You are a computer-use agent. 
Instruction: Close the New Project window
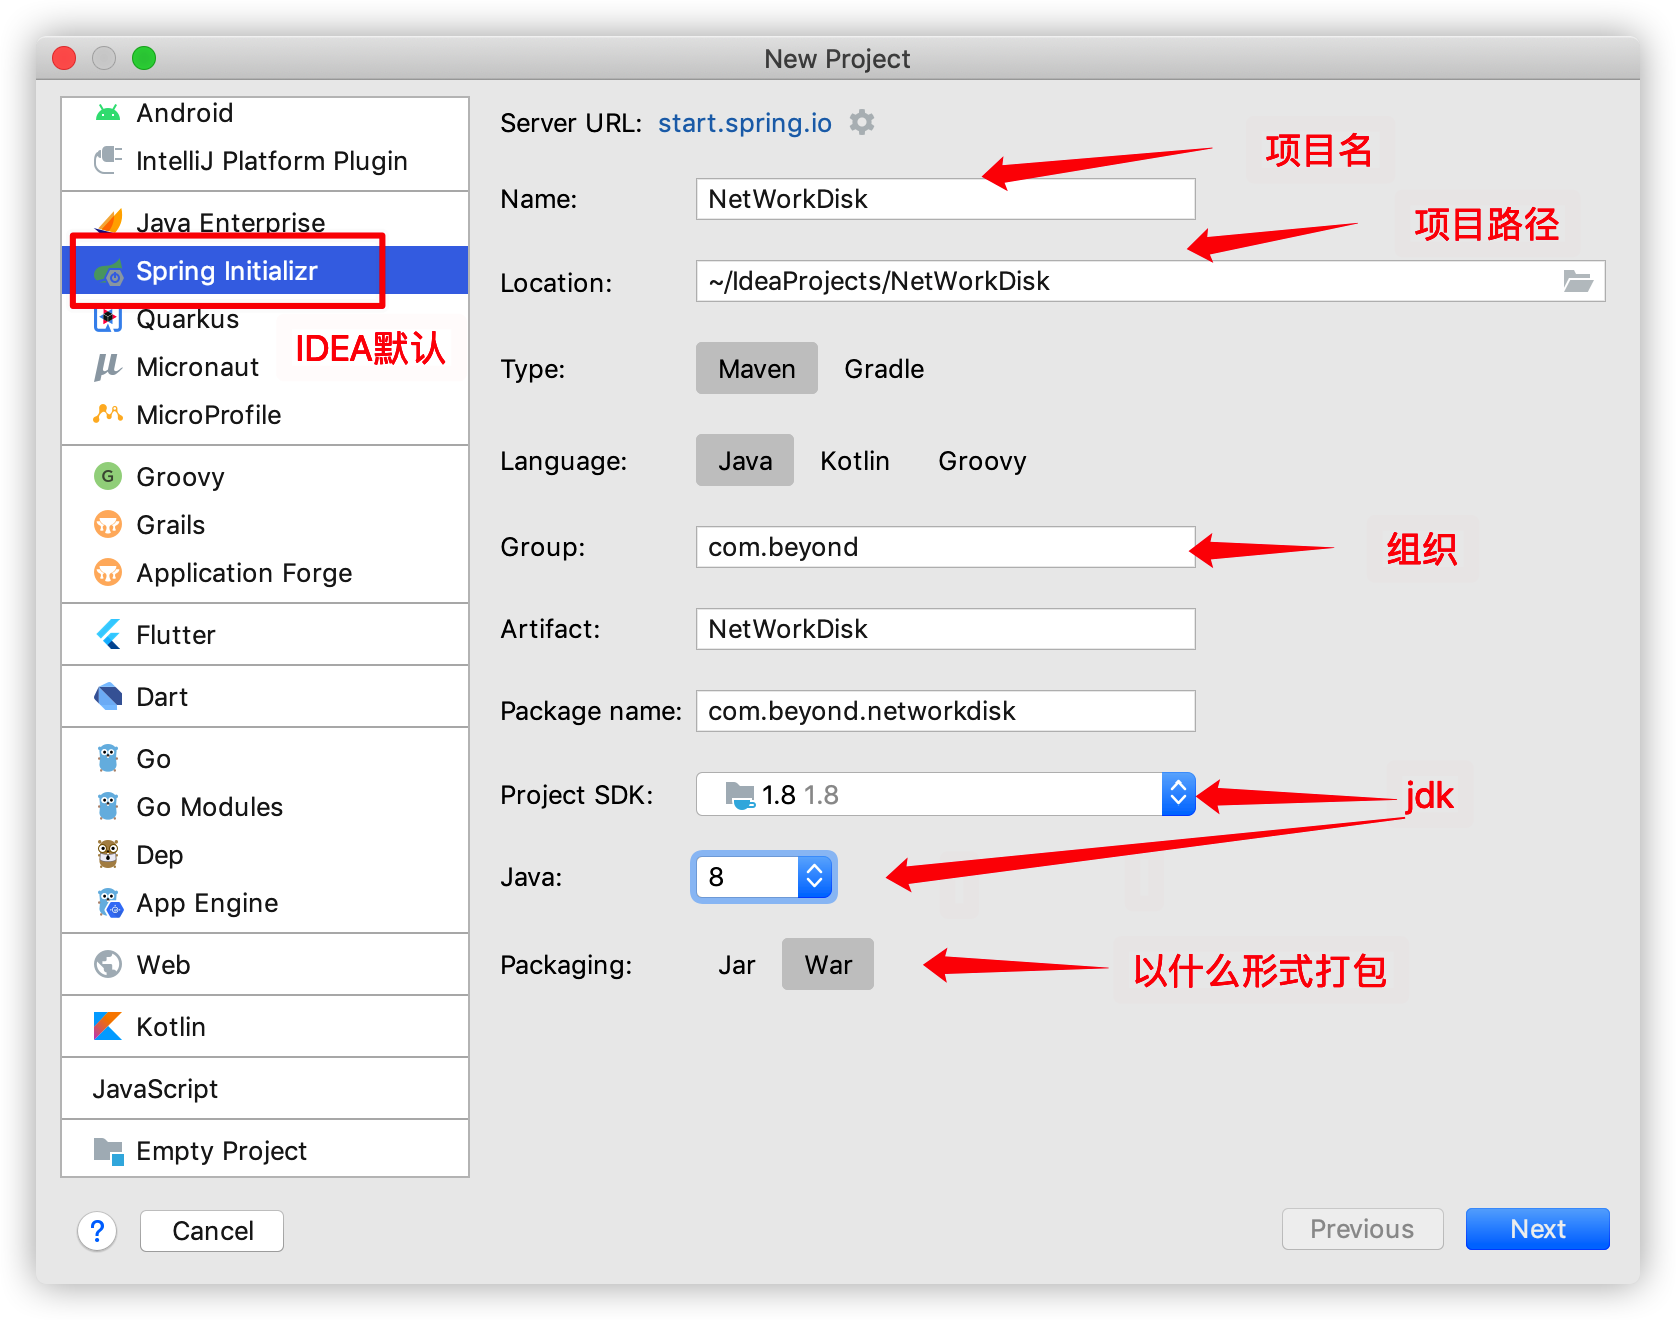(64, 58)
